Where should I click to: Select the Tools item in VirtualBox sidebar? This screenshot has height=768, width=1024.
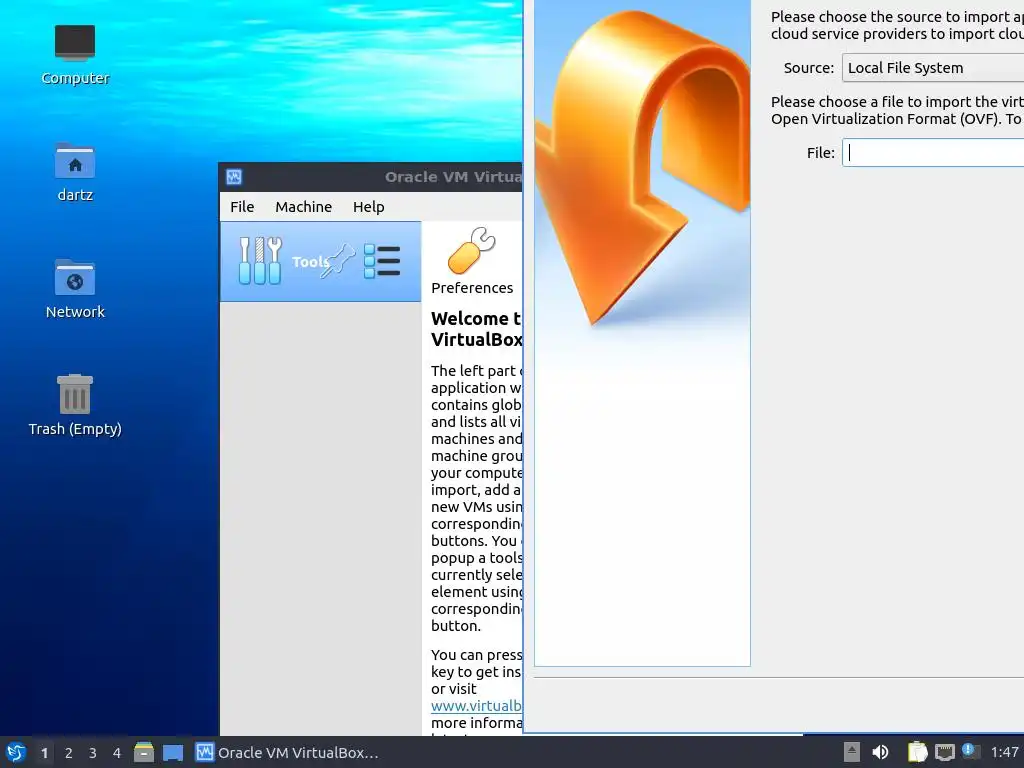(x=321, y=261)
